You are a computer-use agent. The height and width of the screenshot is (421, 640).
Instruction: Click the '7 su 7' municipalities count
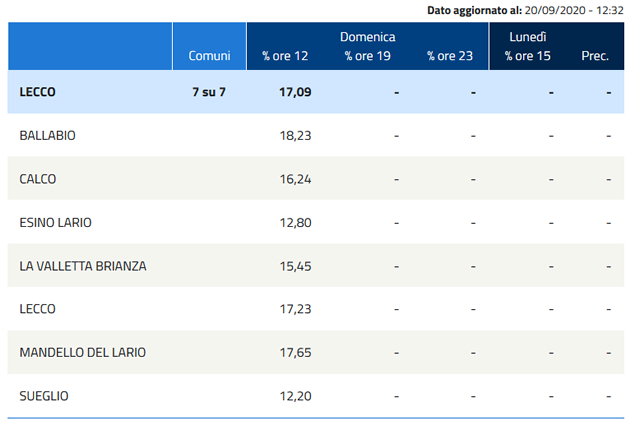210,92
